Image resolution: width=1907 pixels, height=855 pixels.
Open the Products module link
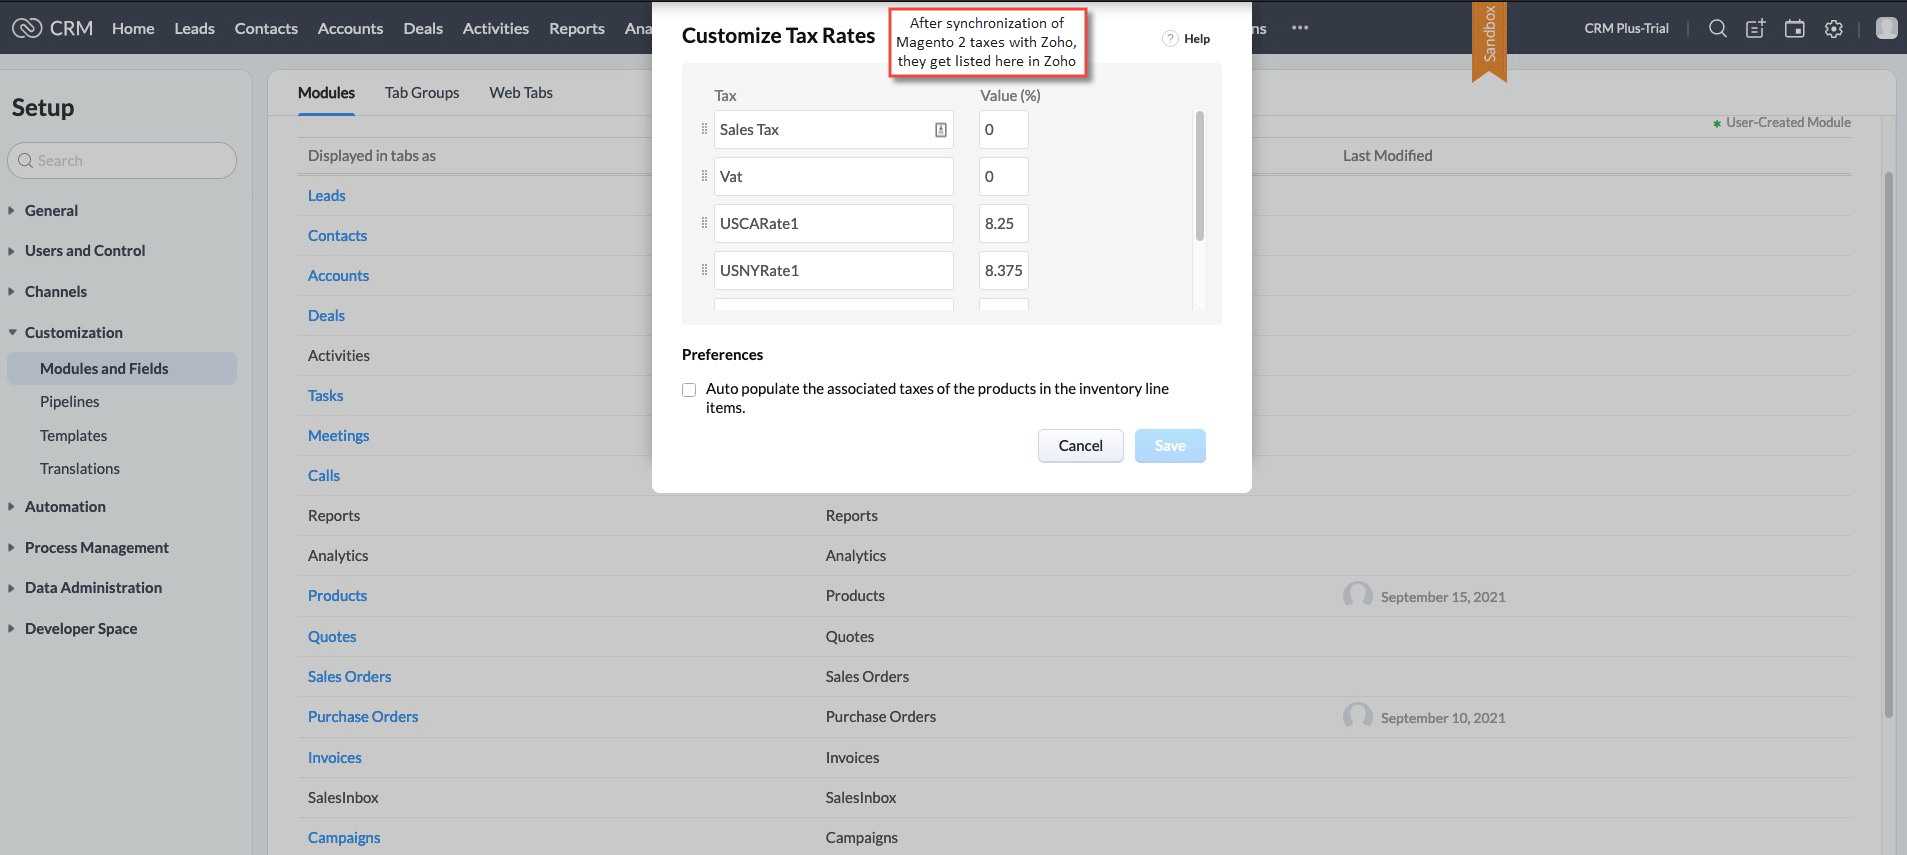tap(337, 596)
